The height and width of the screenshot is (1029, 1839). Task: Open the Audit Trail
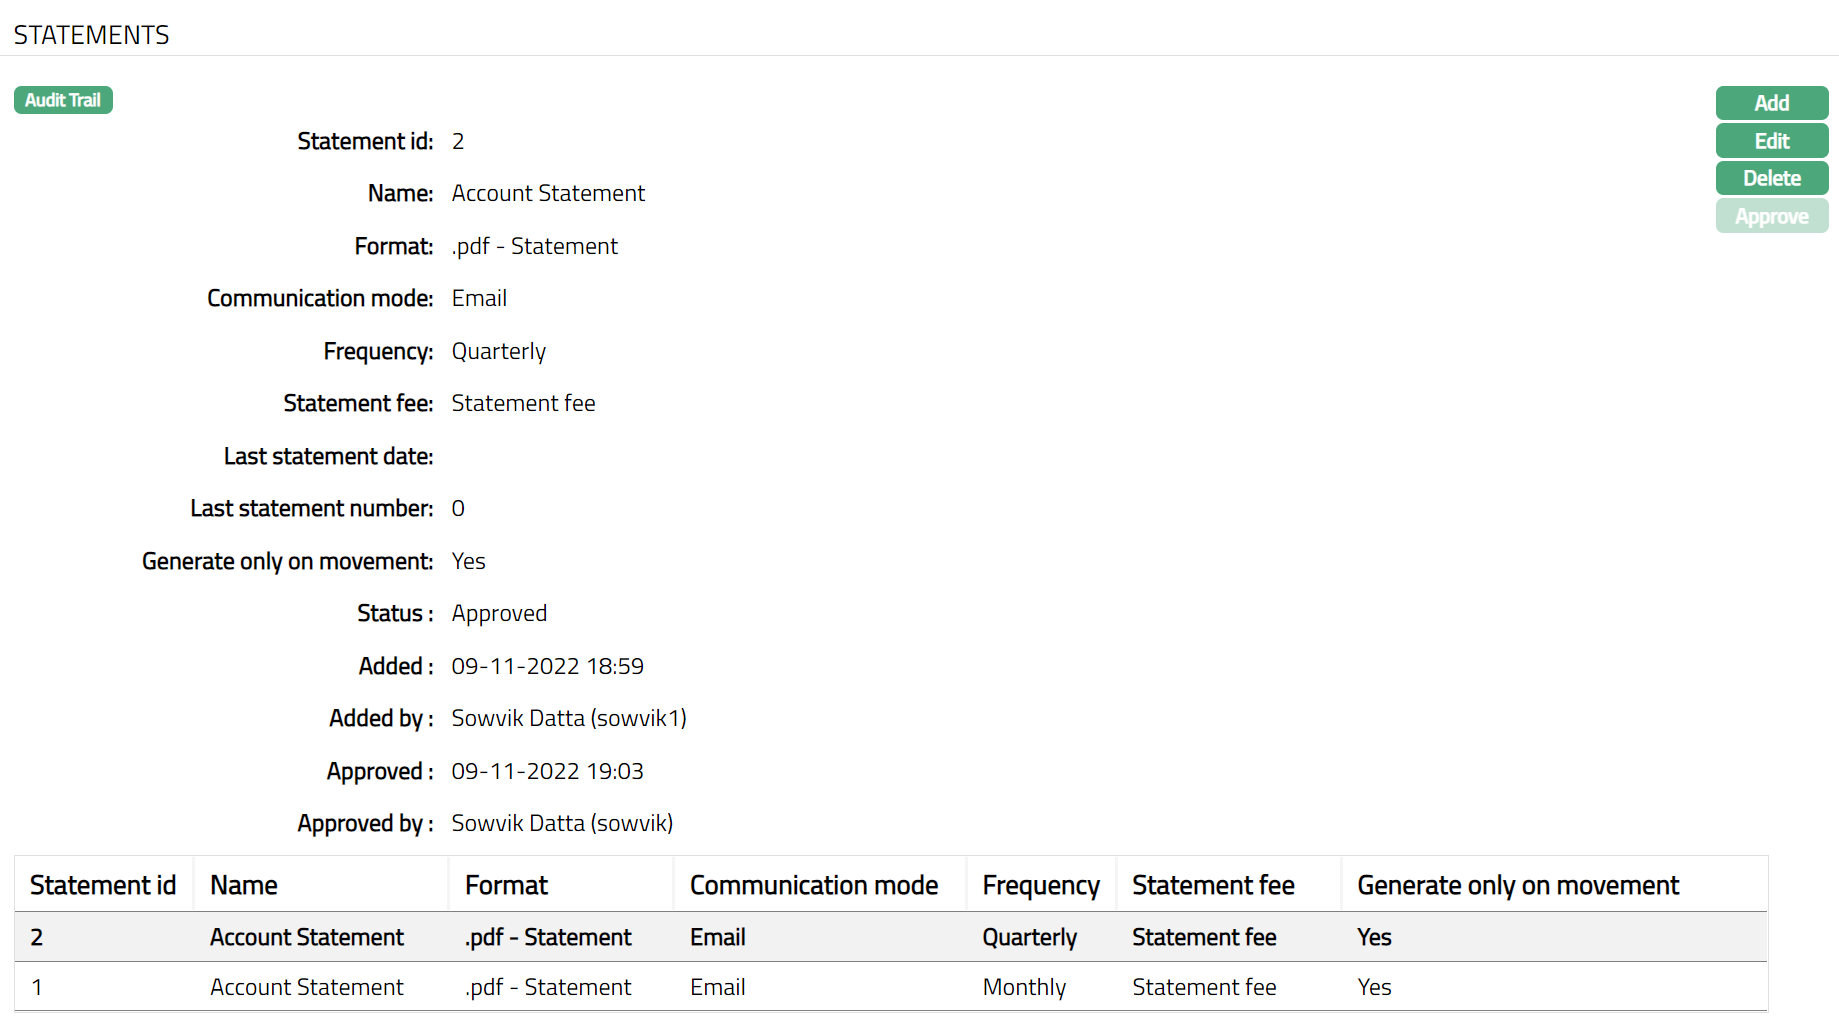63,100
